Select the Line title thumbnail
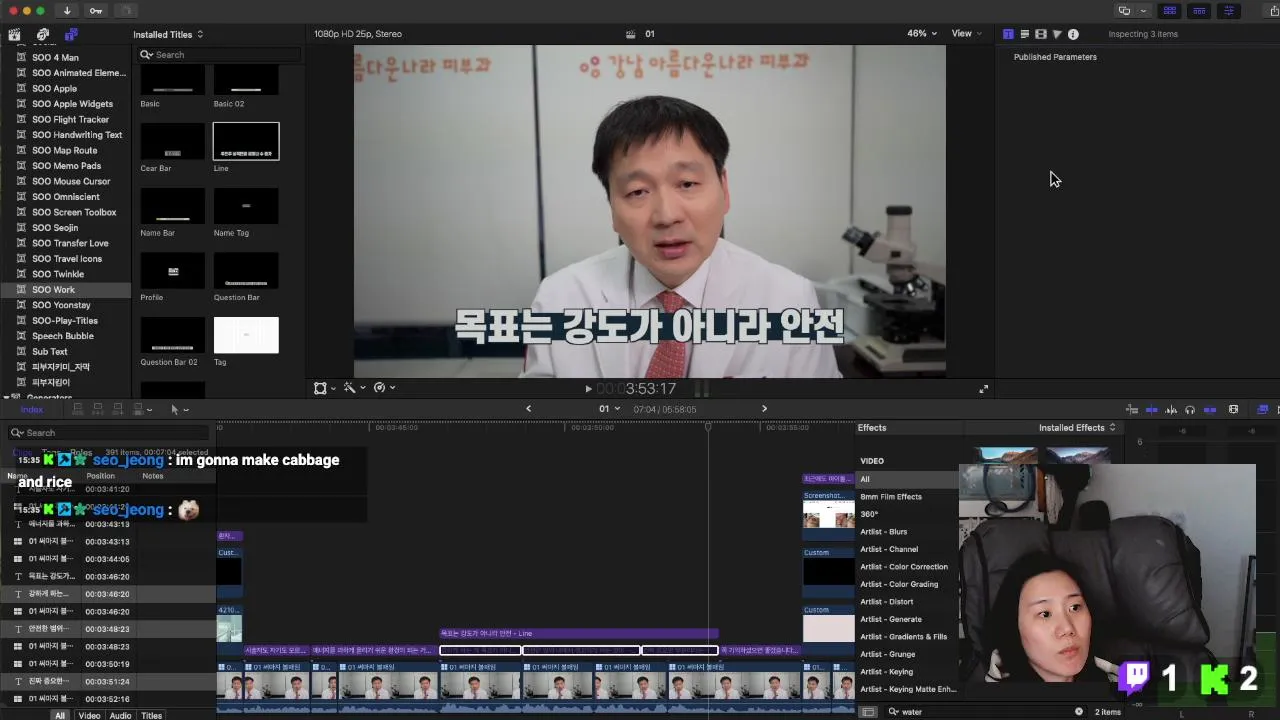The image size is (1280, 720). pos(246,142)
